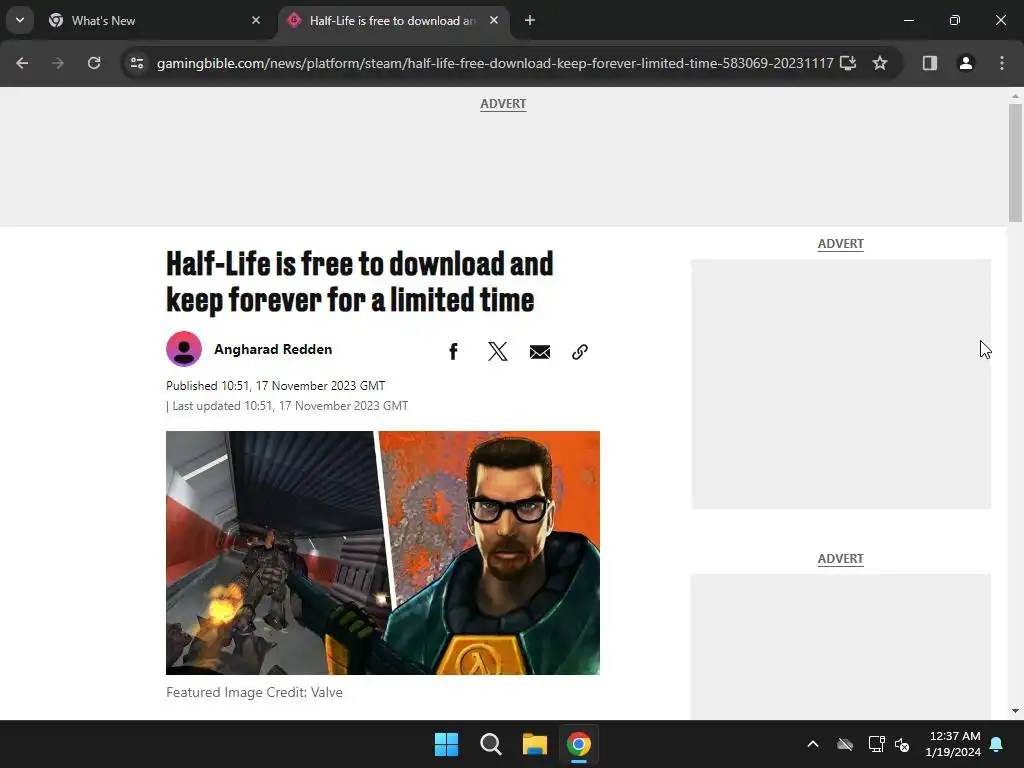Click the muted volume tray icon

click(903, 744)
